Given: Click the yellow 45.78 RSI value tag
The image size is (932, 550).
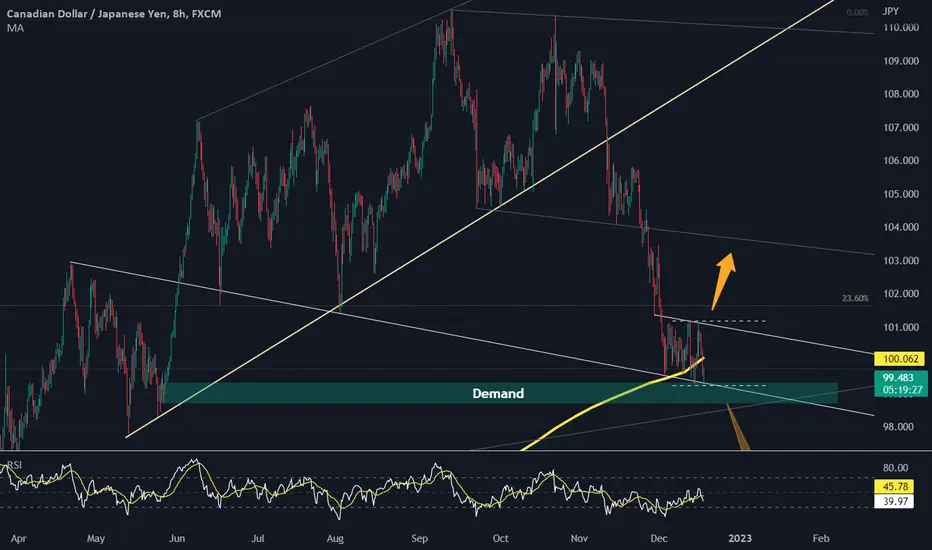Looking at the screenshot, I should 895,486.
